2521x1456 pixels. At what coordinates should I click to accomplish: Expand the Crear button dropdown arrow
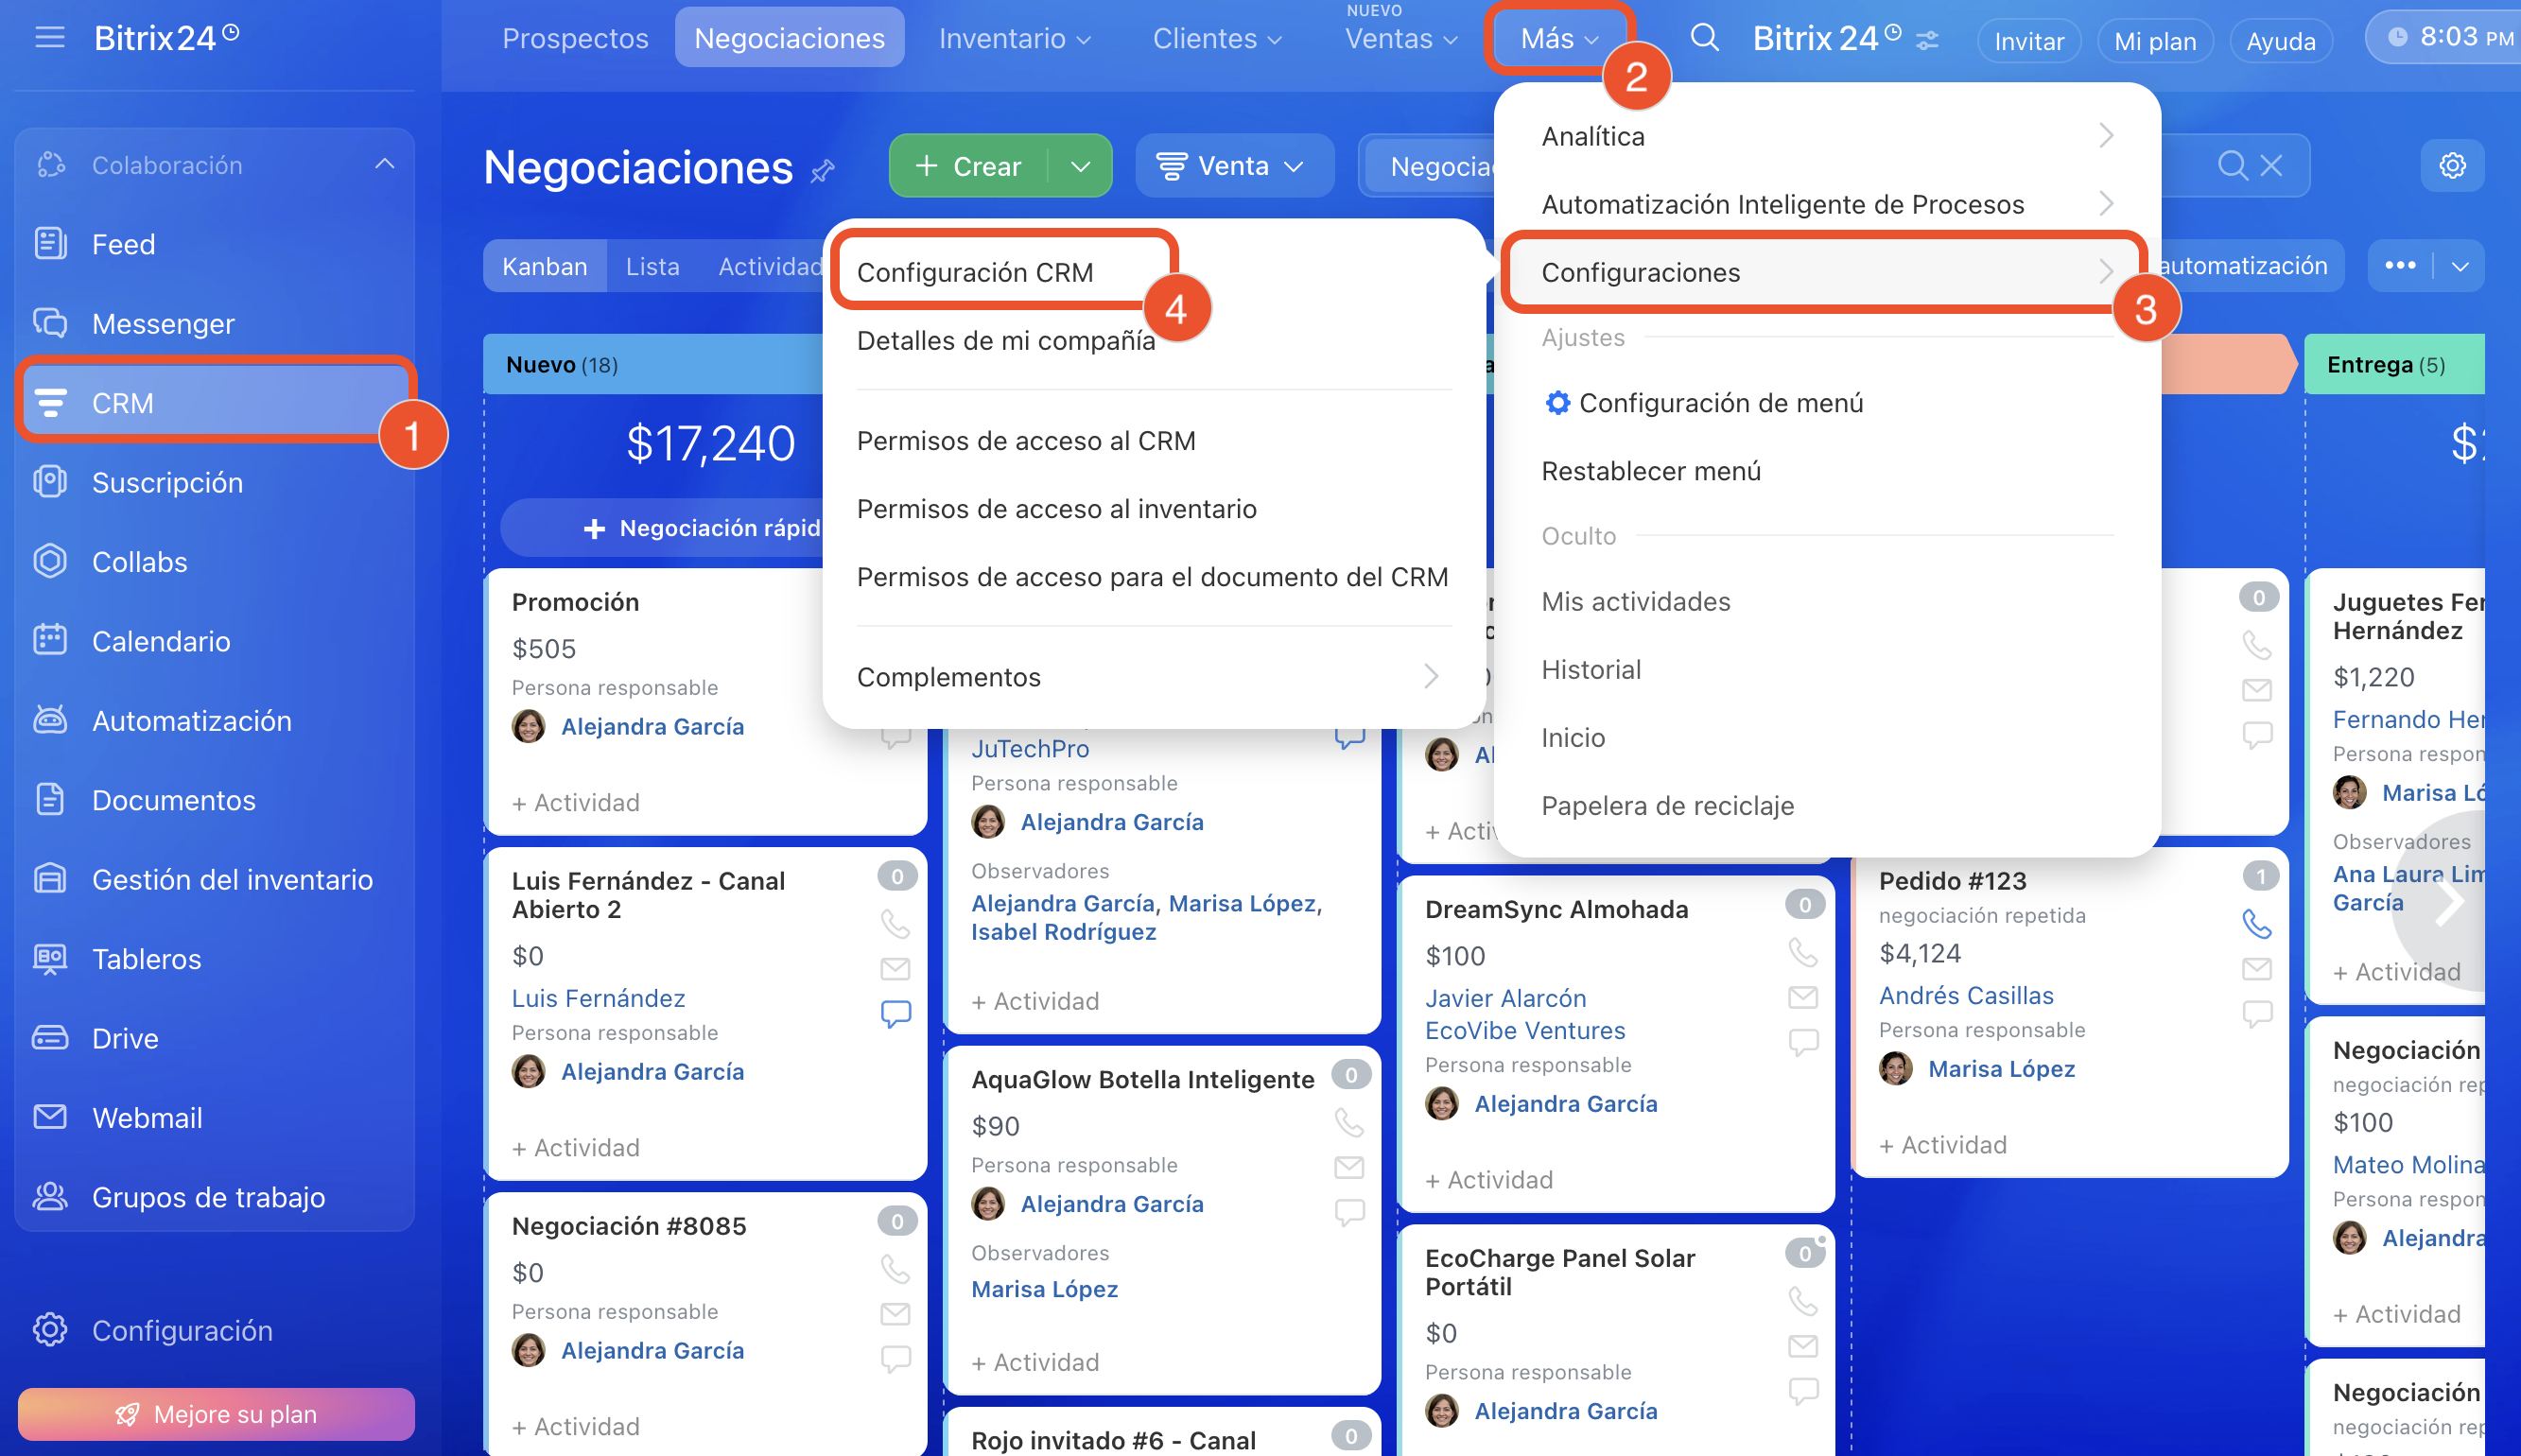(x=1080, y=166)
